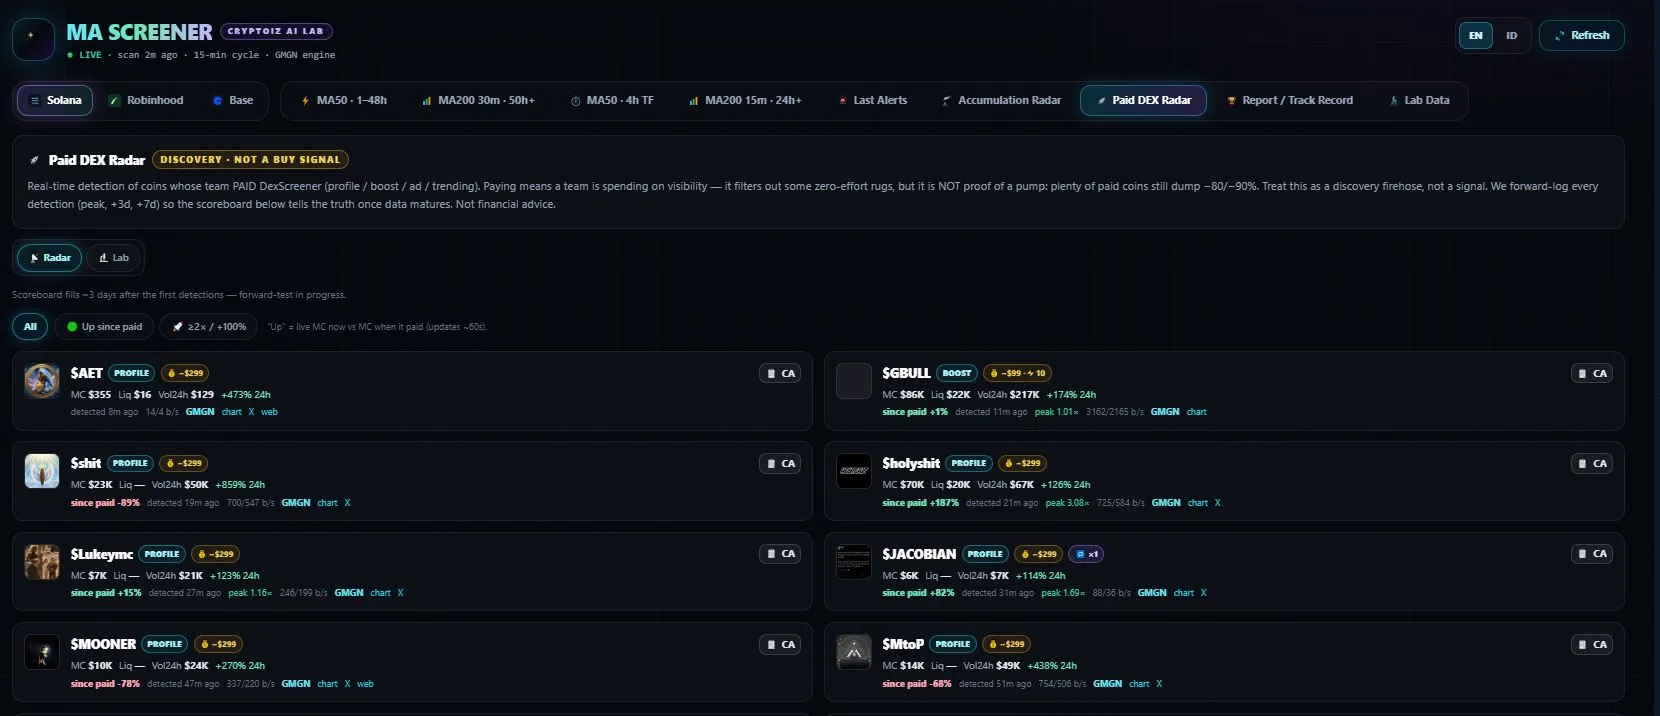Open the Accumulation Radar tab
The width and height of the screenshot is (1660, 716).
point(1001,100)
